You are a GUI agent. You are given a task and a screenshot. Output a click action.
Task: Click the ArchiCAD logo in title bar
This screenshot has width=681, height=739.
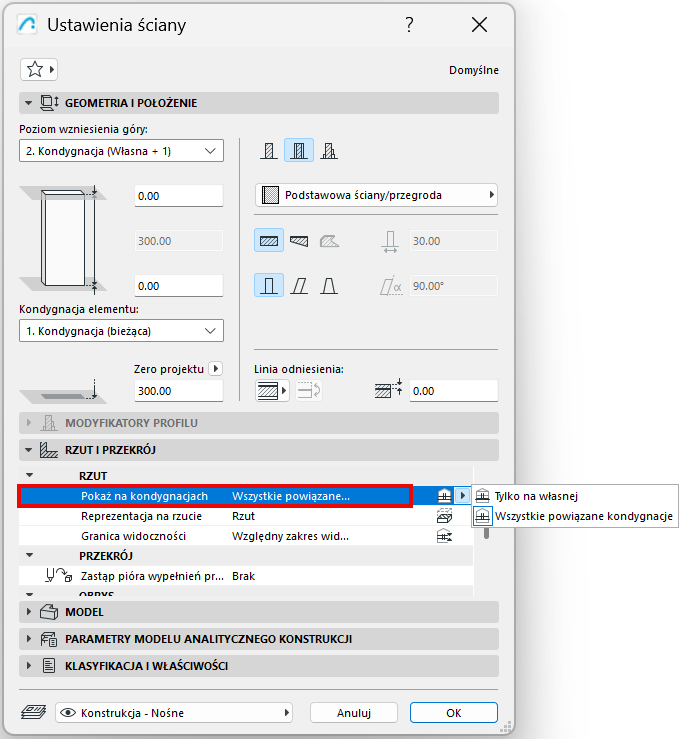27,25
